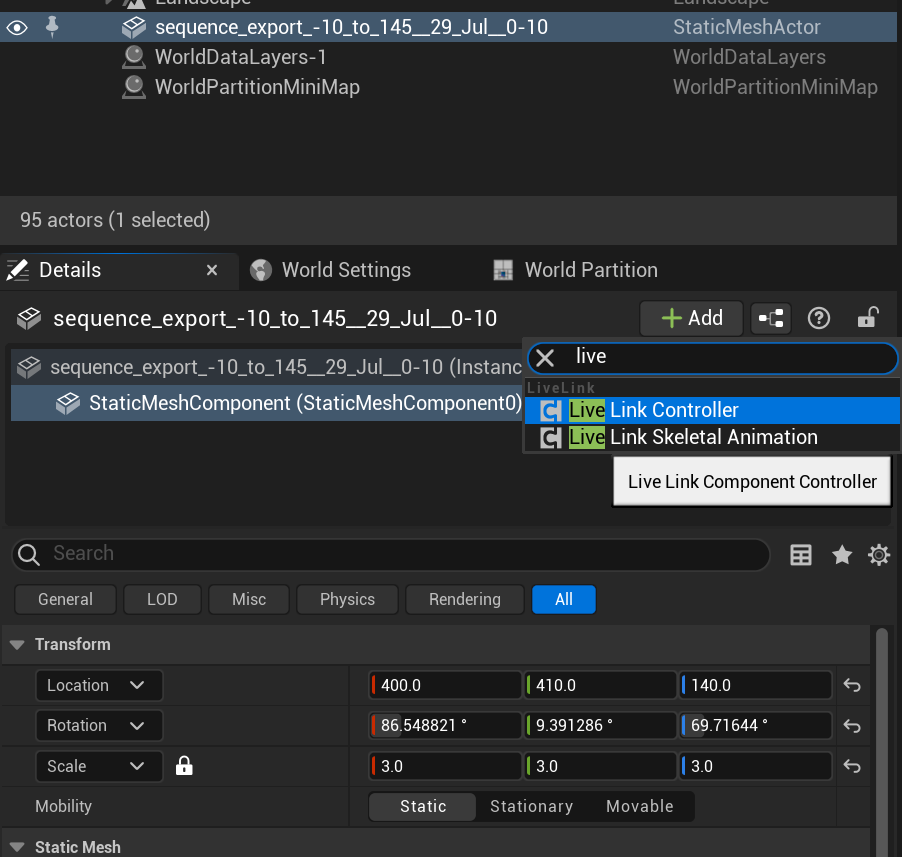The width and height of the screenshot is (902, 857).
Task: Reset Location to default arrow
Action: click(852, 686)
